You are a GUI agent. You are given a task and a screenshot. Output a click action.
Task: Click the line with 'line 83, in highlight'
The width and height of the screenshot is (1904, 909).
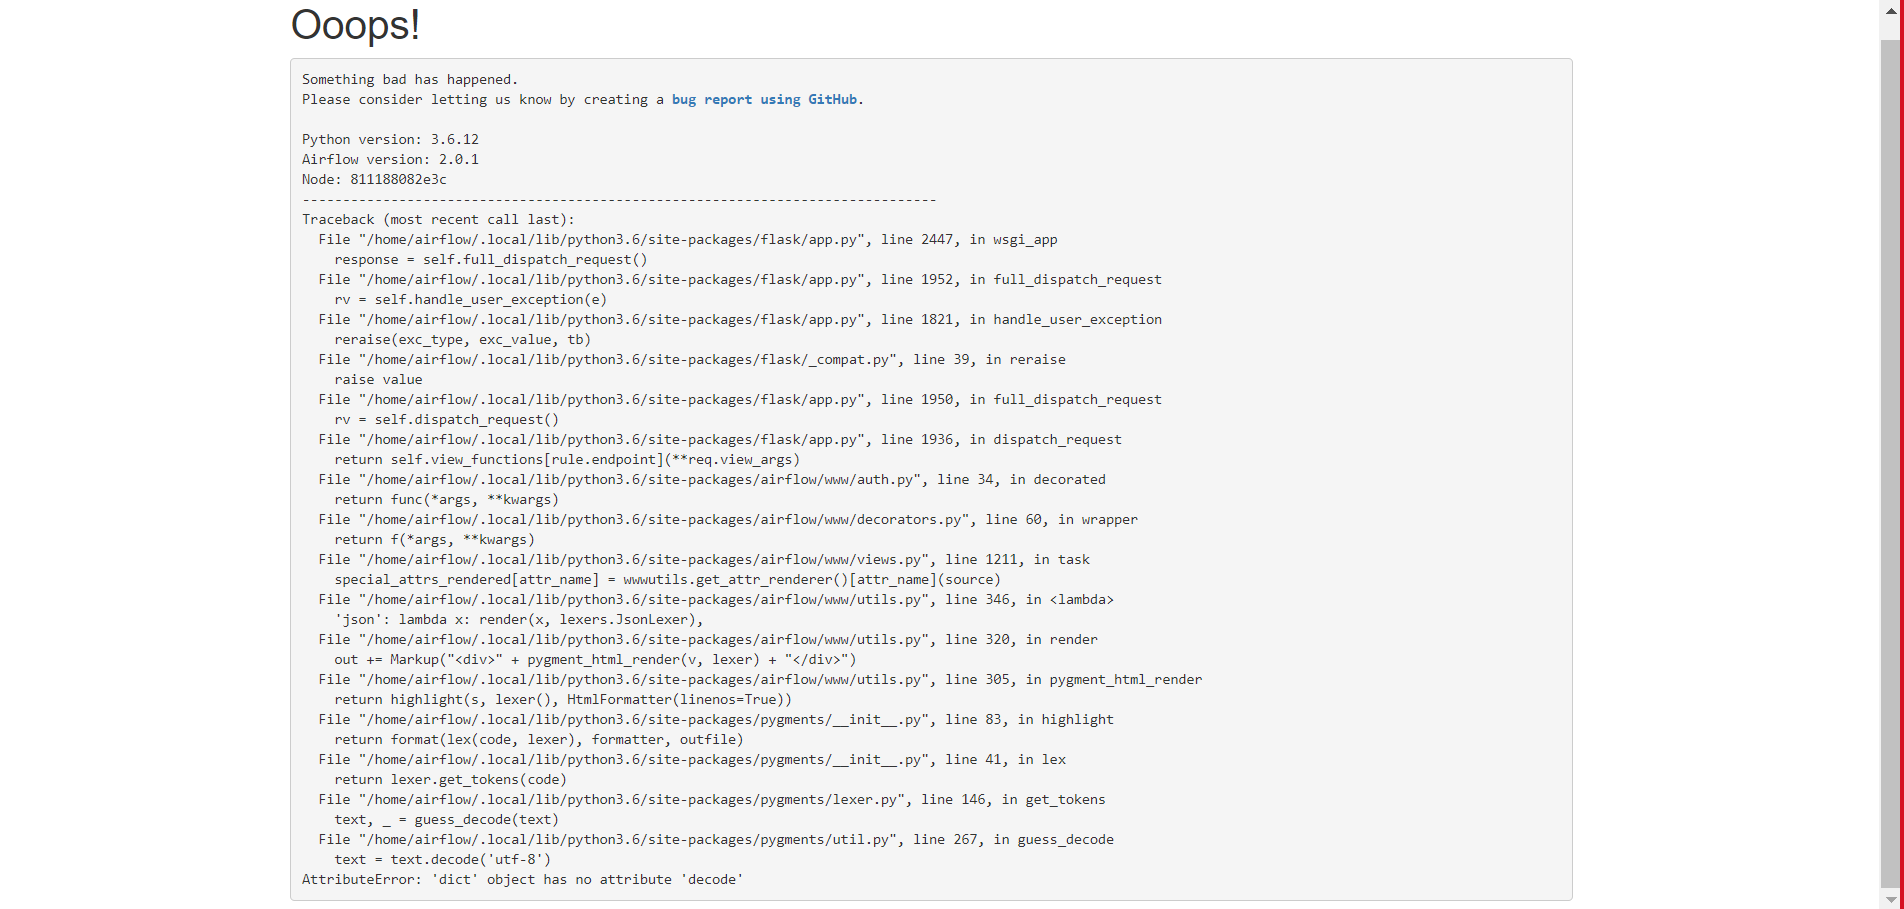click(716, 719)
